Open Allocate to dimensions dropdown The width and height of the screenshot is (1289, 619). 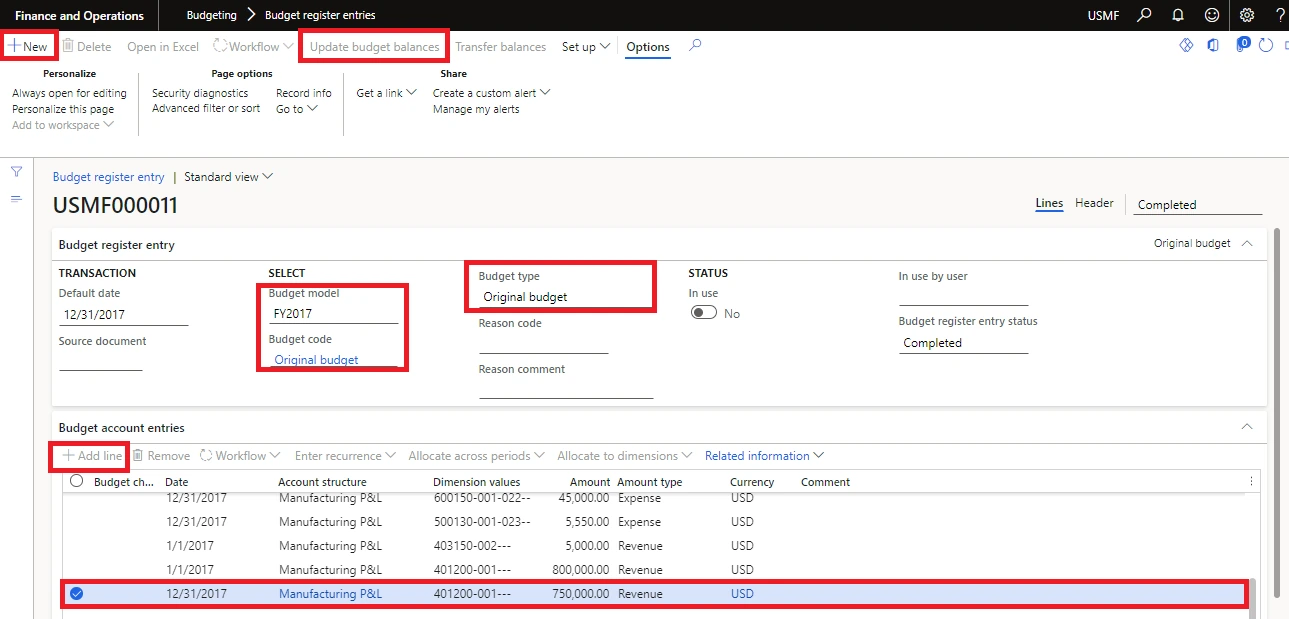click(625, 456)
